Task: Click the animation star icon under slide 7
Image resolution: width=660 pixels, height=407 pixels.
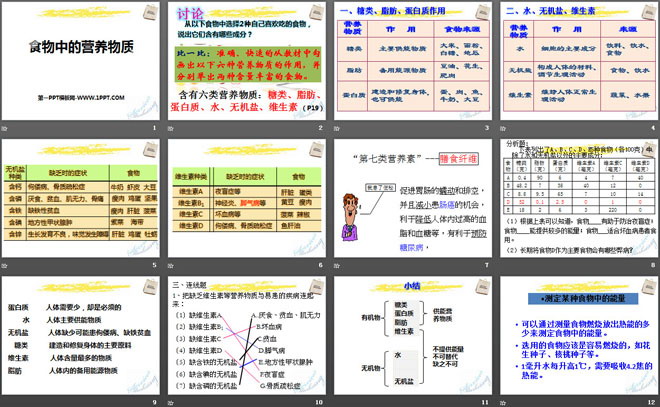Action: tap(337, 266)
